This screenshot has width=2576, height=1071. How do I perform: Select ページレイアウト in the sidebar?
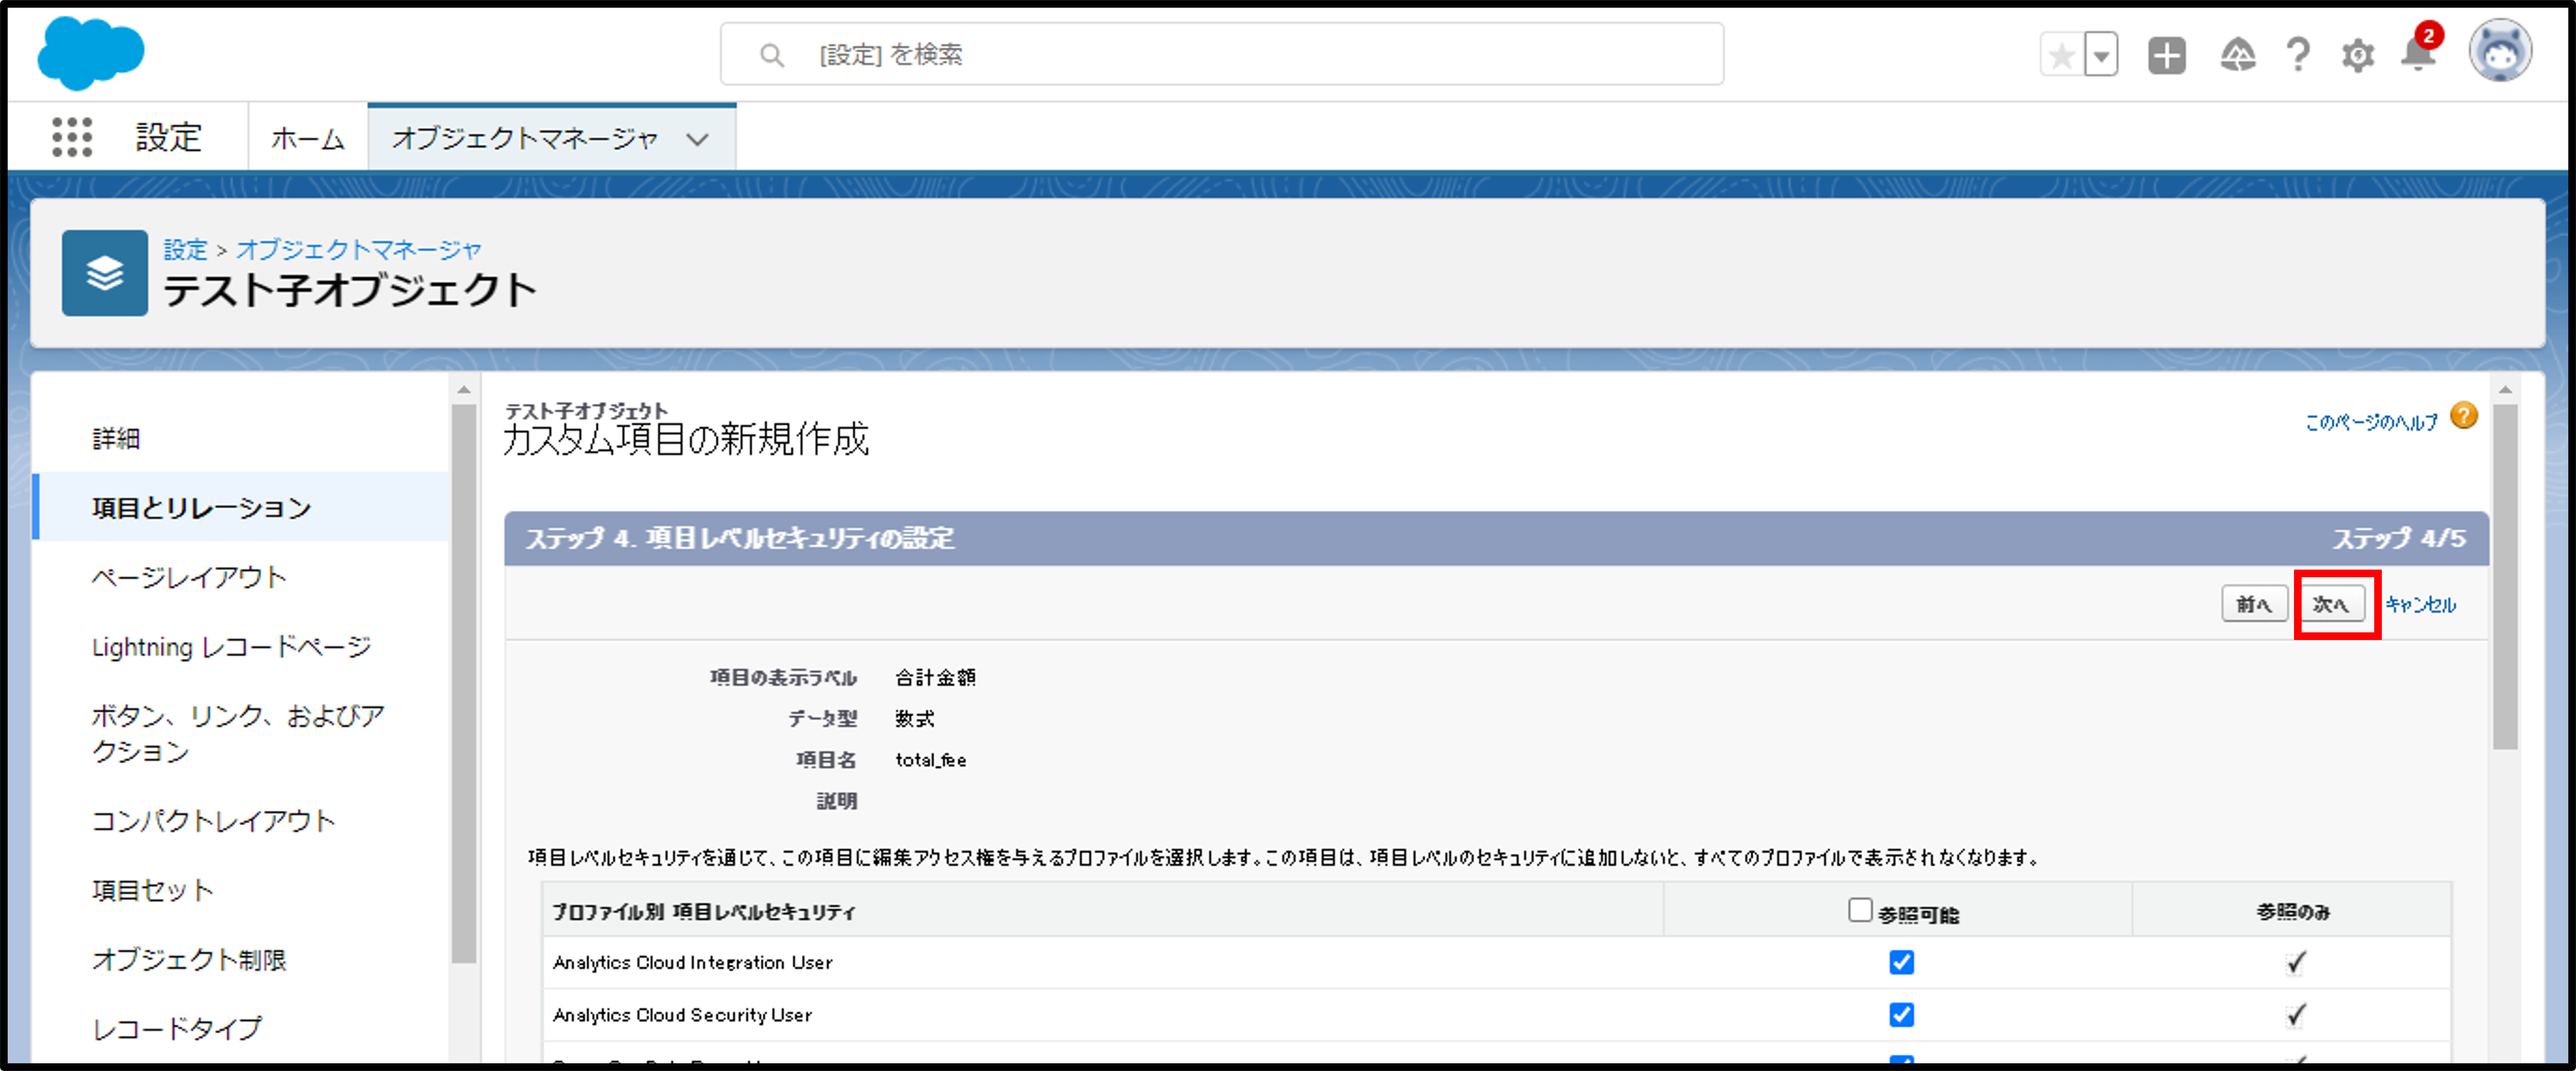tap(189, 577)
